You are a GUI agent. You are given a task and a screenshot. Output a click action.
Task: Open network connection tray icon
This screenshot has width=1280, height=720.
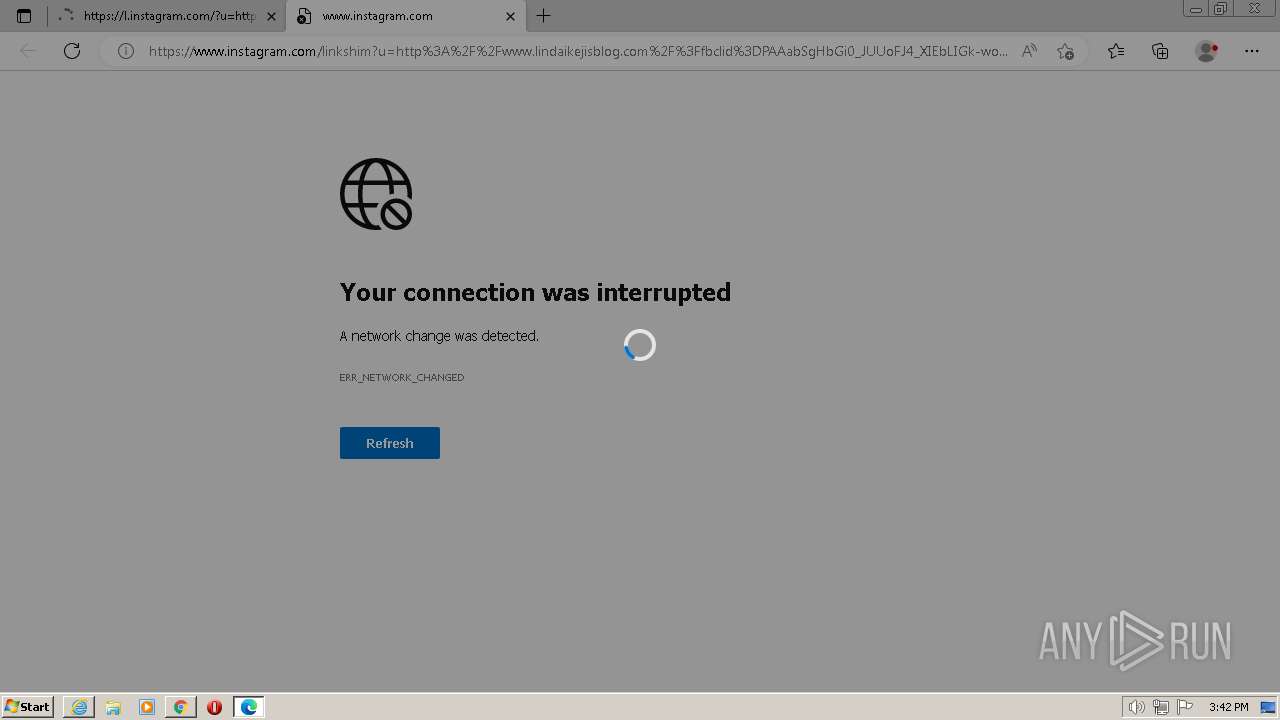point(1160,707)
